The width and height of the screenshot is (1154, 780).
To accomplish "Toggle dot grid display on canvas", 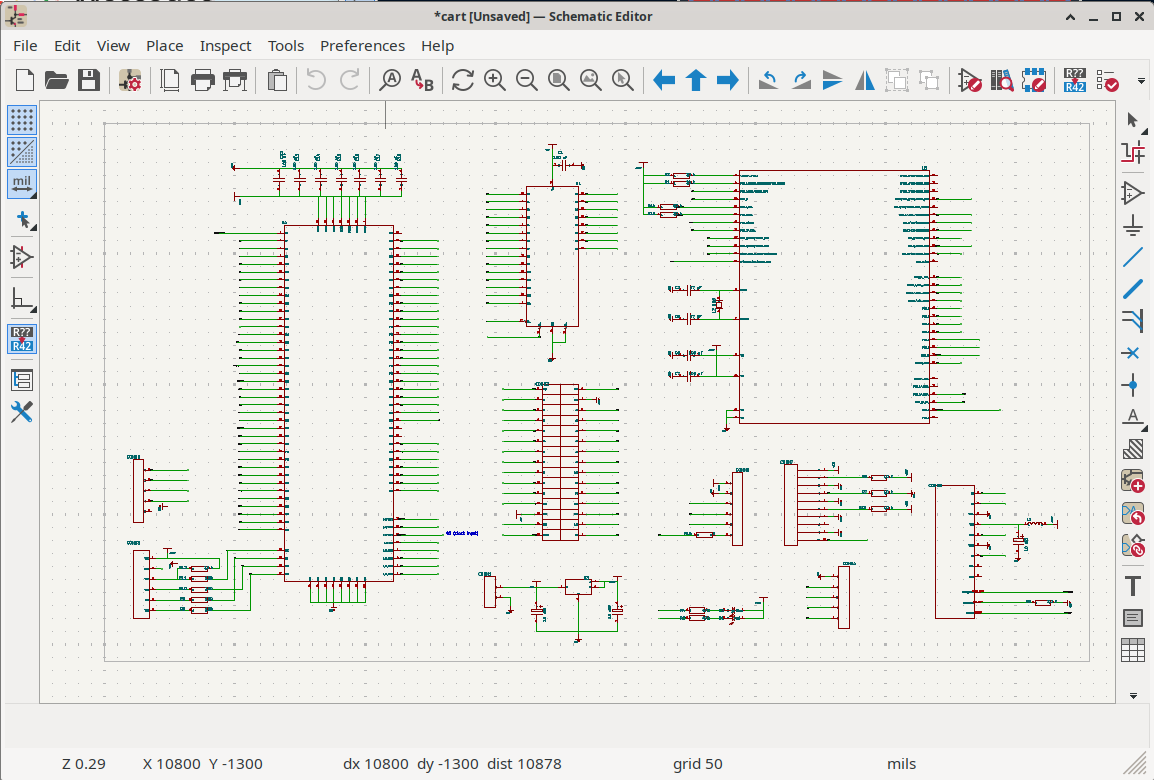I will [22, 120].
